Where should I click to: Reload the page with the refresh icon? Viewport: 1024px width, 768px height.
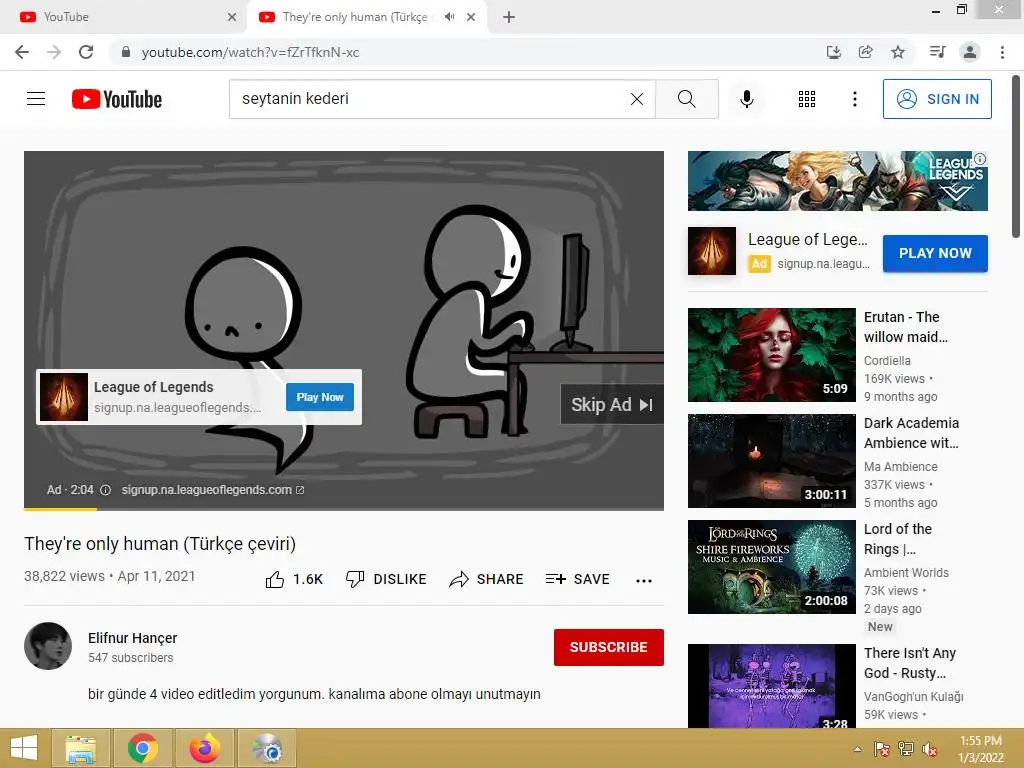click(86, 52)
